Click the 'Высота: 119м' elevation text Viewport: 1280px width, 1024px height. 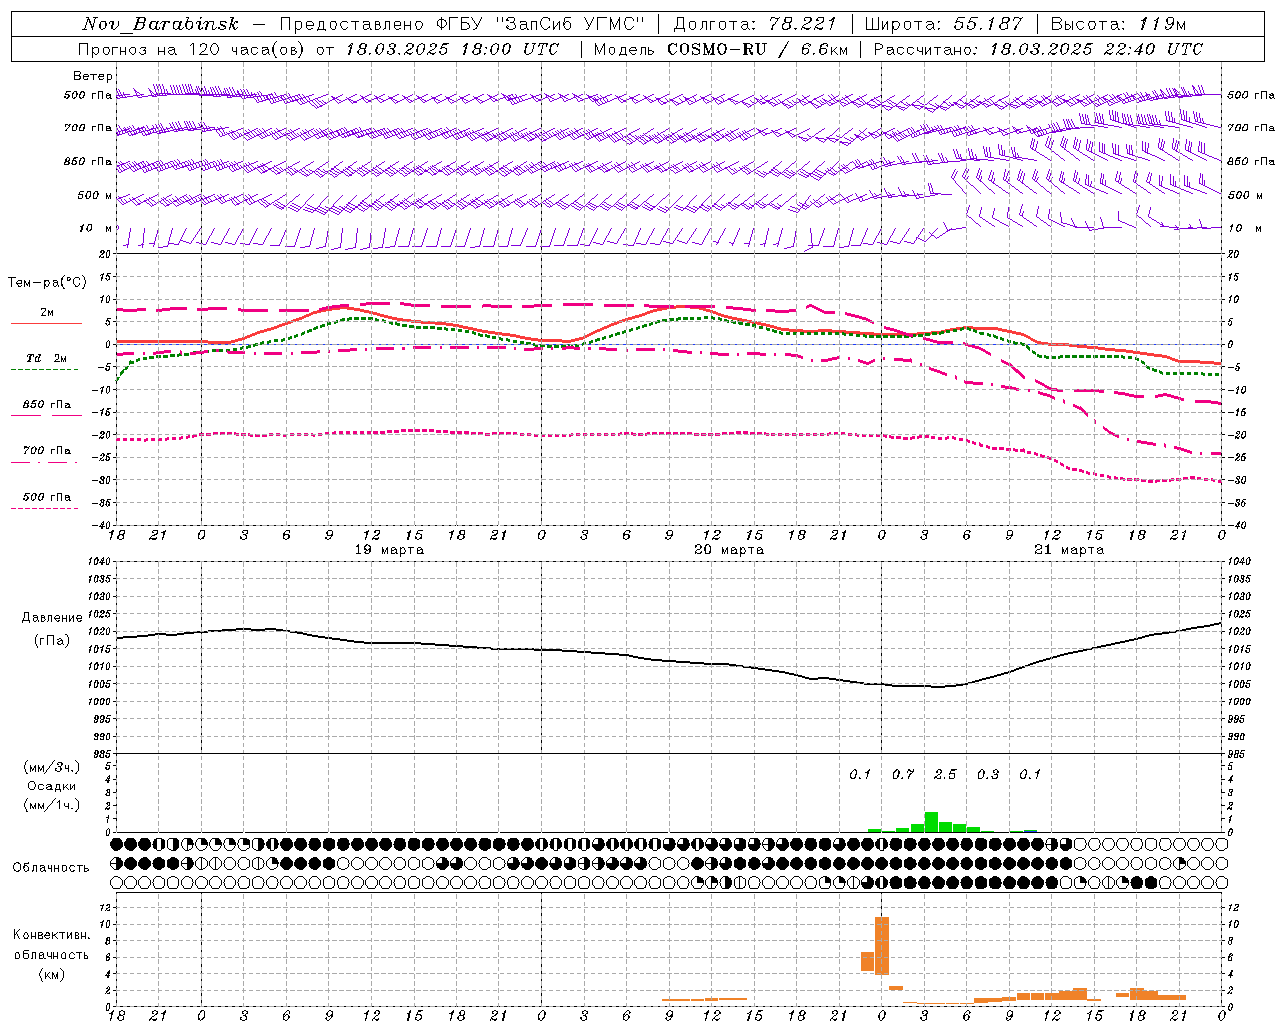click(1118, 24)
